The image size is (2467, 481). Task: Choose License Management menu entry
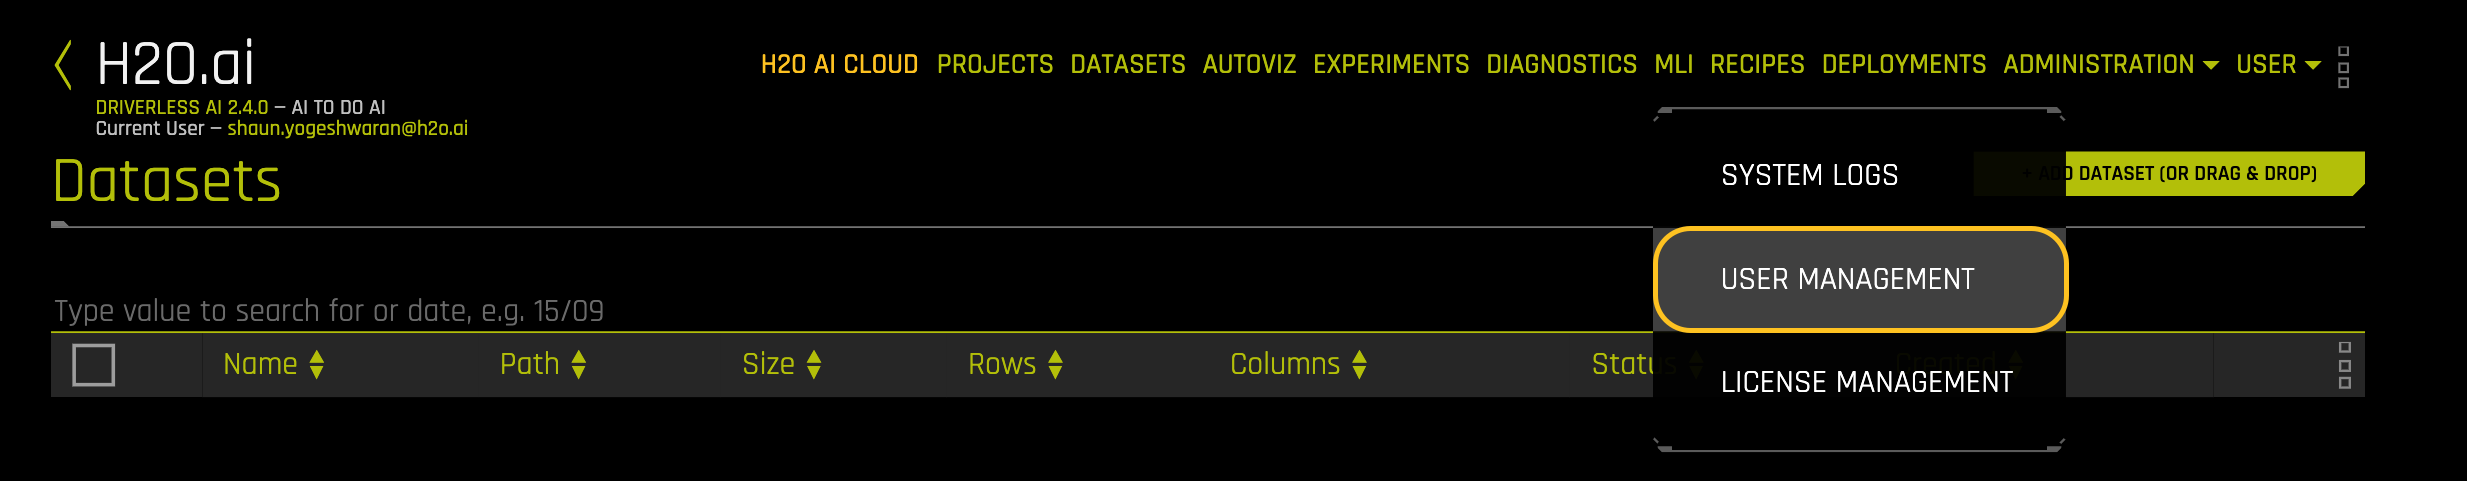[1866, 382]
